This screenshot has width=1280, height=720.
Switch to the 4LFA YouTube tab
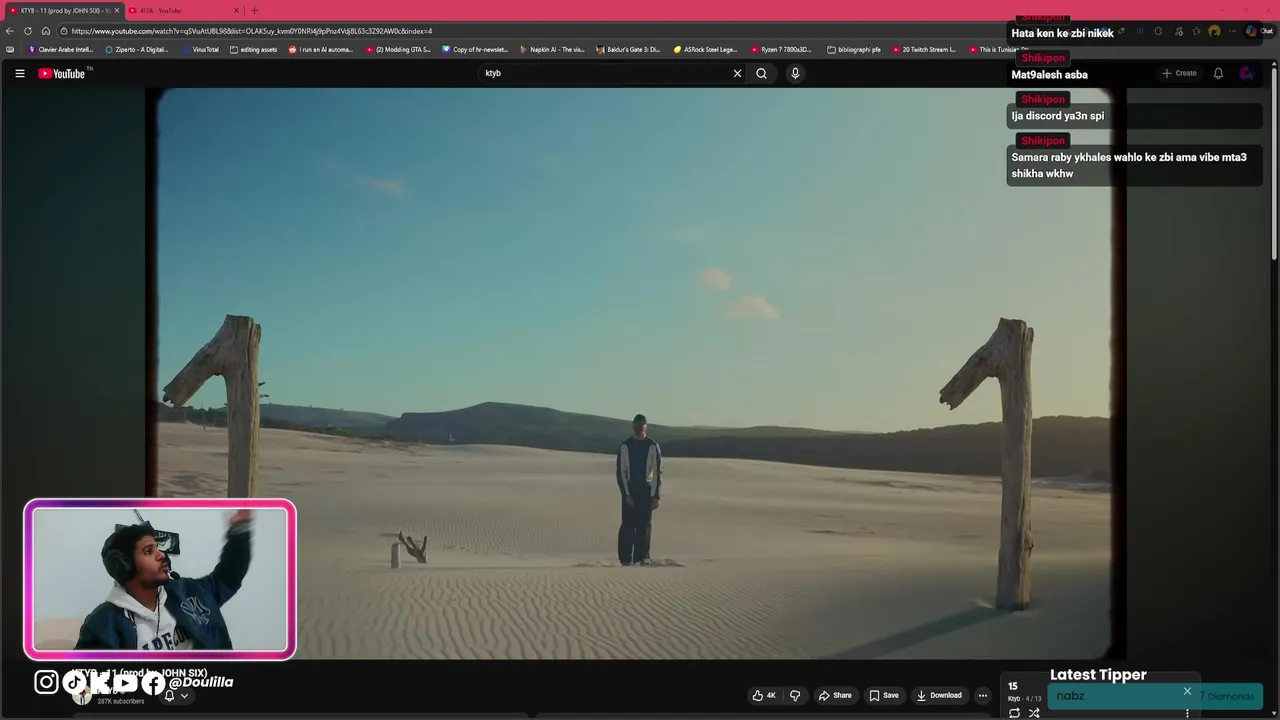tap(185, 10)
